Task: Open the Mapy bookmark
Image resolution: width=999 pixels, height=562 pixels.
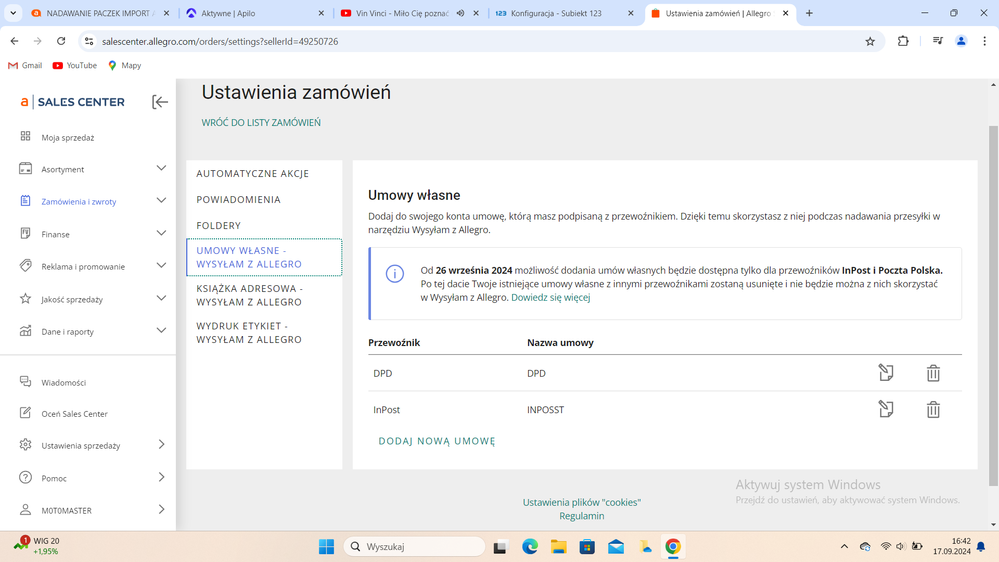Action: pyautogui.click(x=124, y=65)
